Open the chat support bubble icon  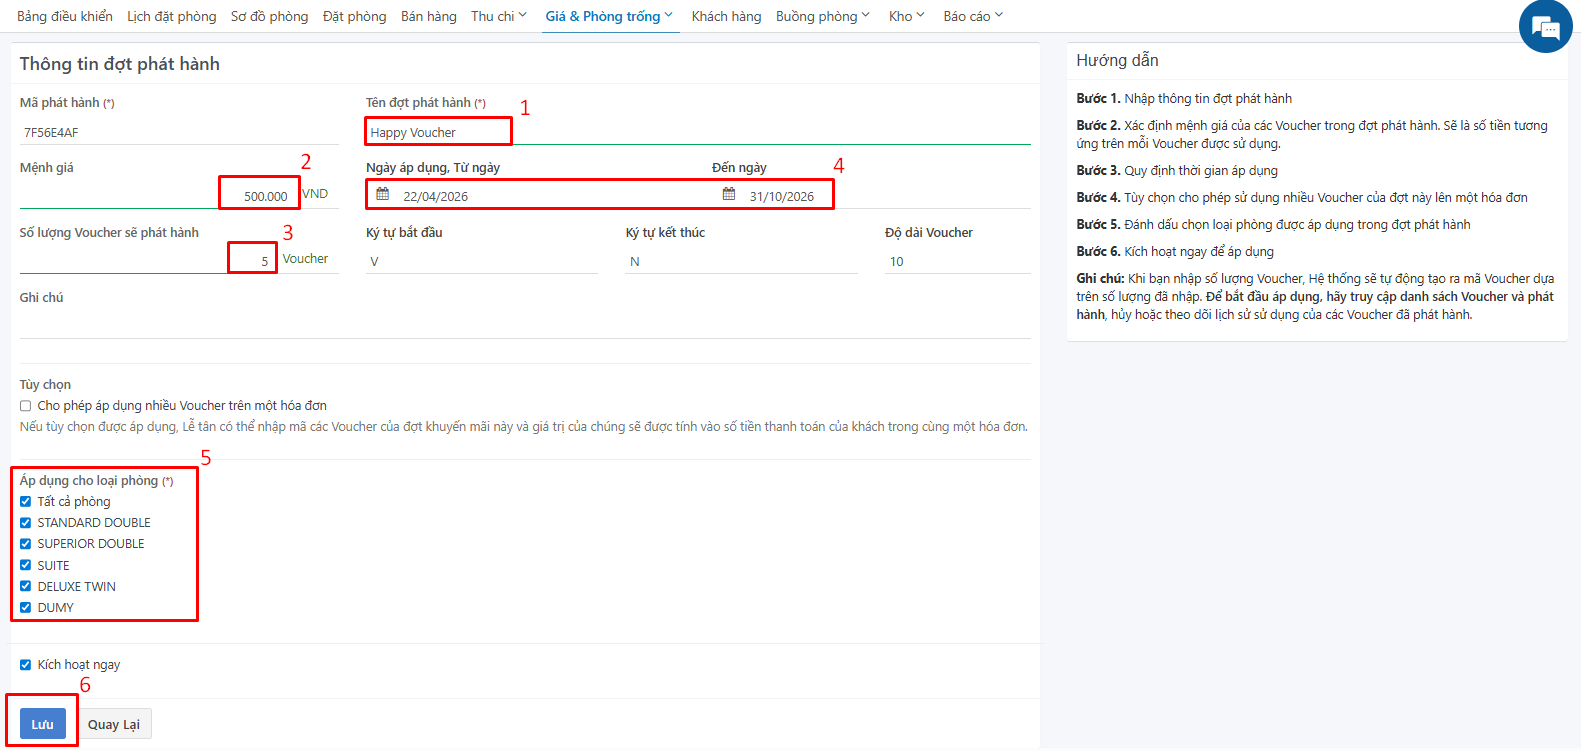click(x=1545, y=27)
